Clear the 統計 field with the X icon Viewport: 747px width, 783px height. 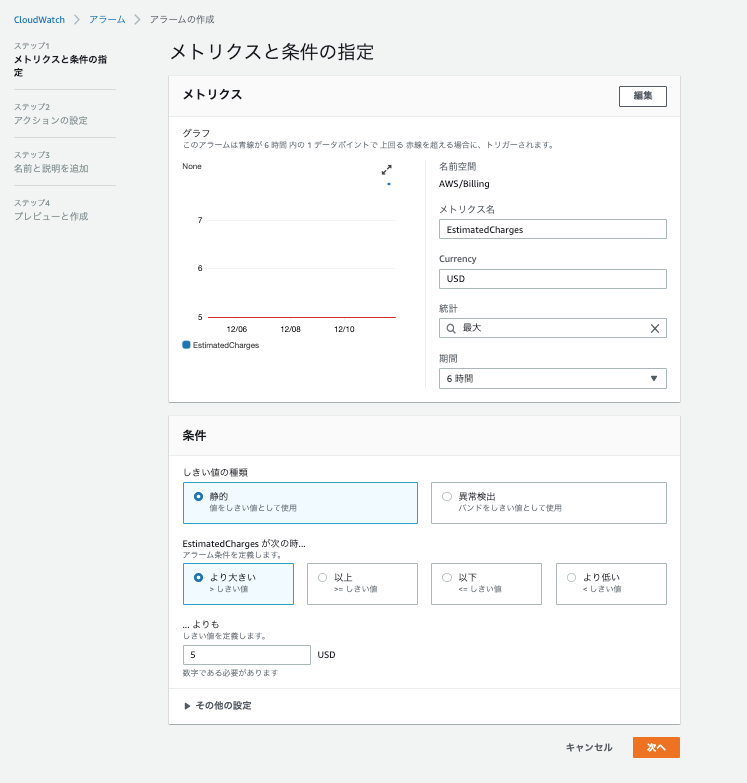click(655, 329)
